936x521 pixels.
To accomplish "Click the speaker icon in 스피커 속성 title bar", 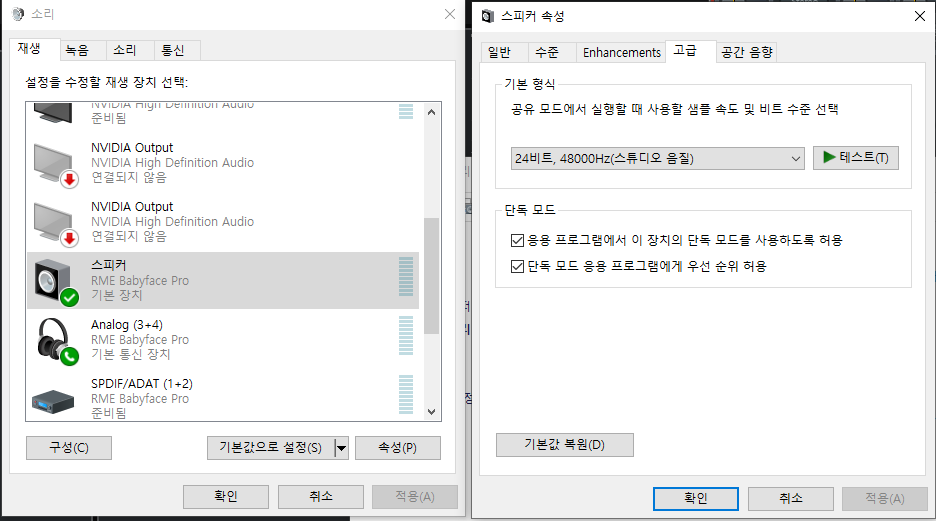I will (x=488, y=16).
